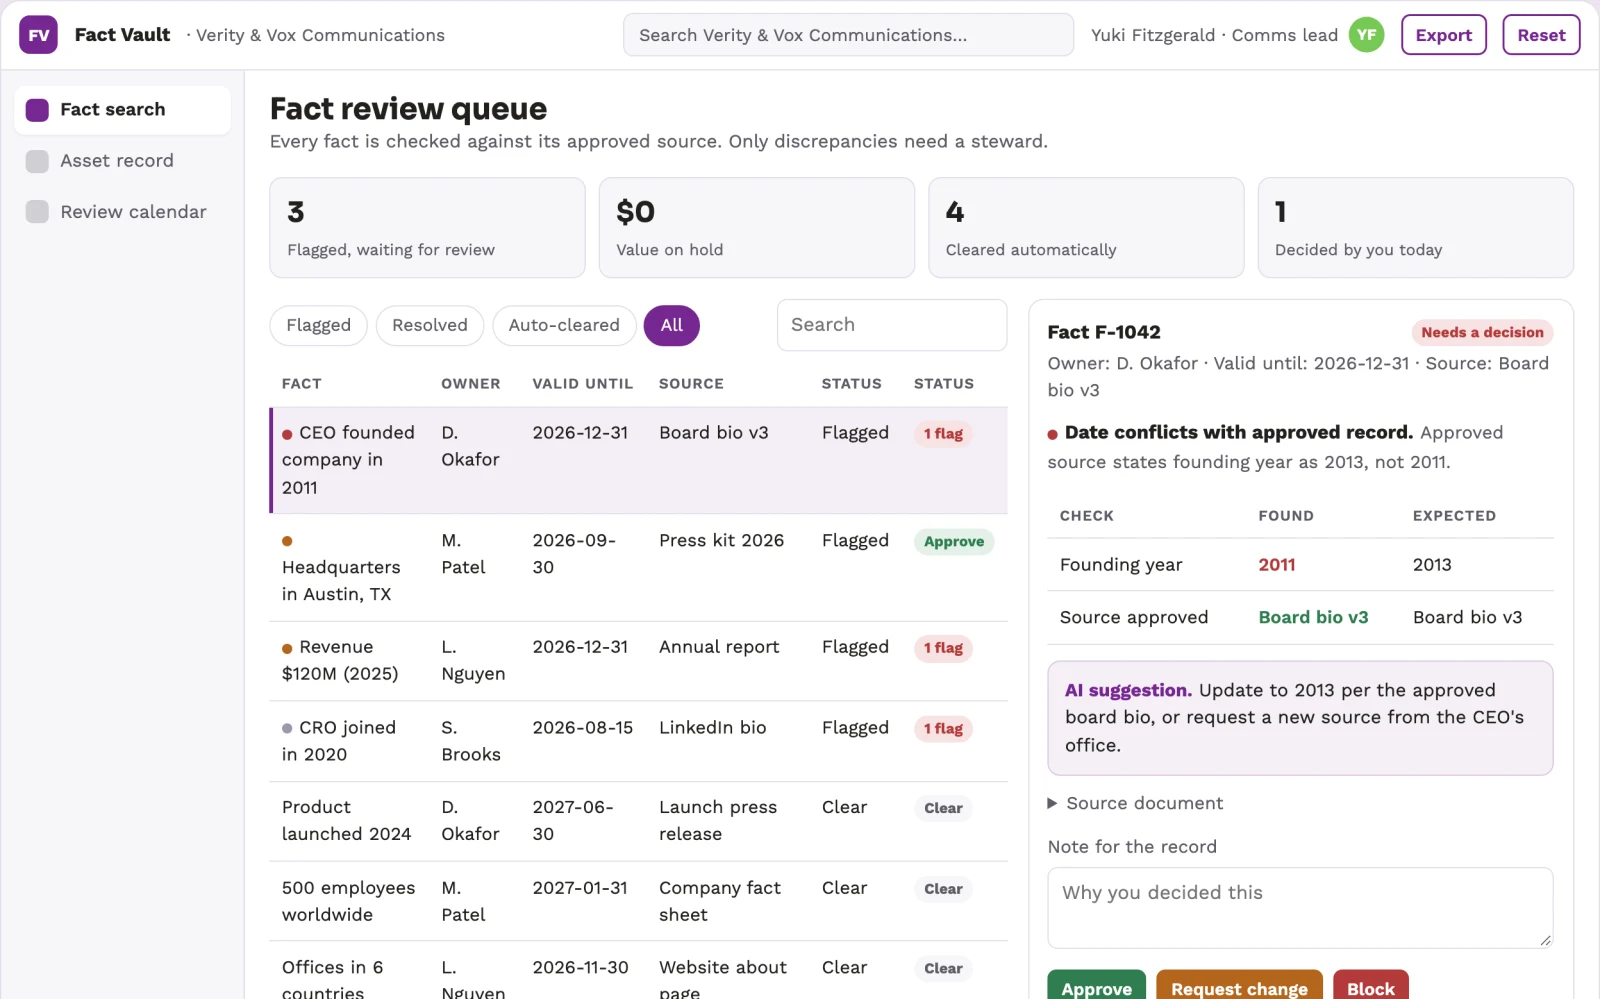1600x999 pixels.
Task: Click the Reset button
Action: [x=1541, y=35]
